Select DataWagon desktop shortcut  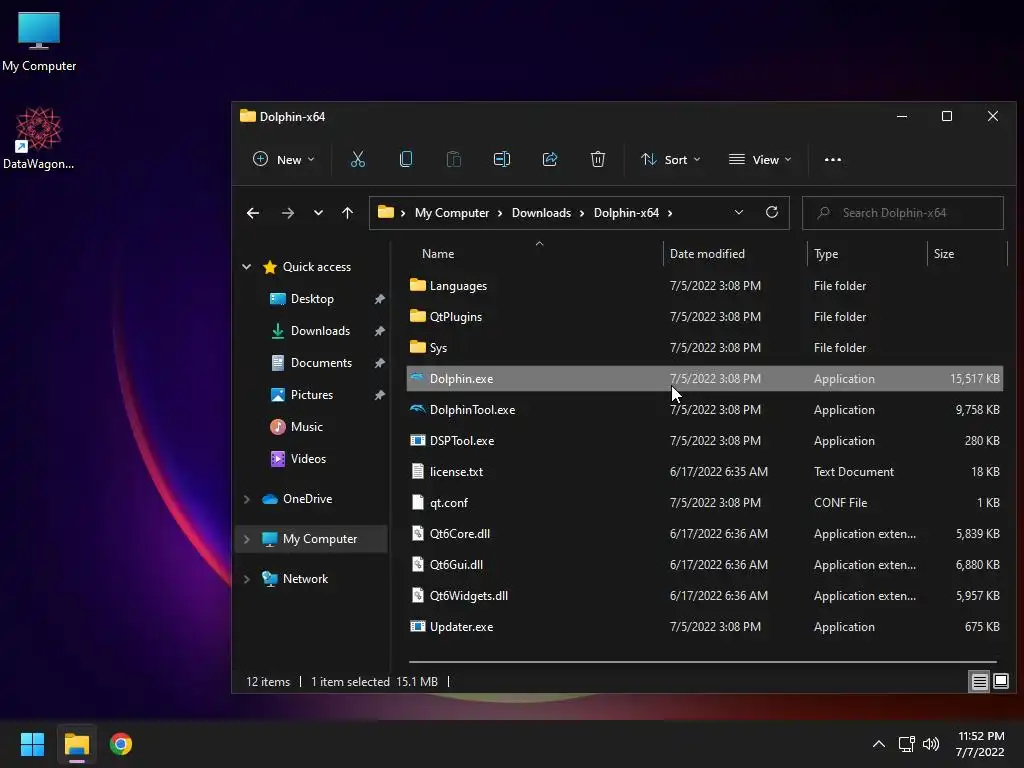39,138
